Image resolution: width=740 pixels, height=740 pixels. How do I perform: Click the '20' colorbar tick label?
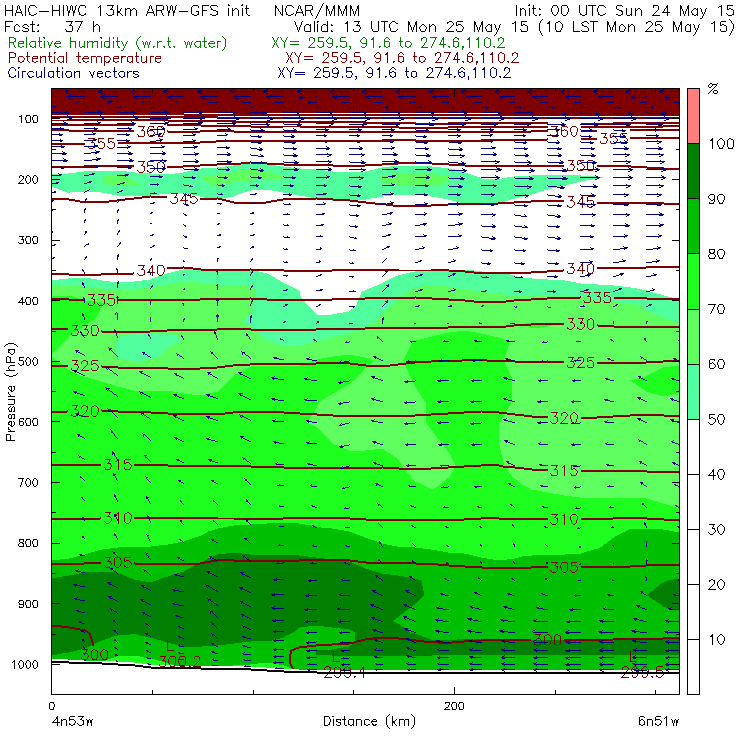[716, 585]
